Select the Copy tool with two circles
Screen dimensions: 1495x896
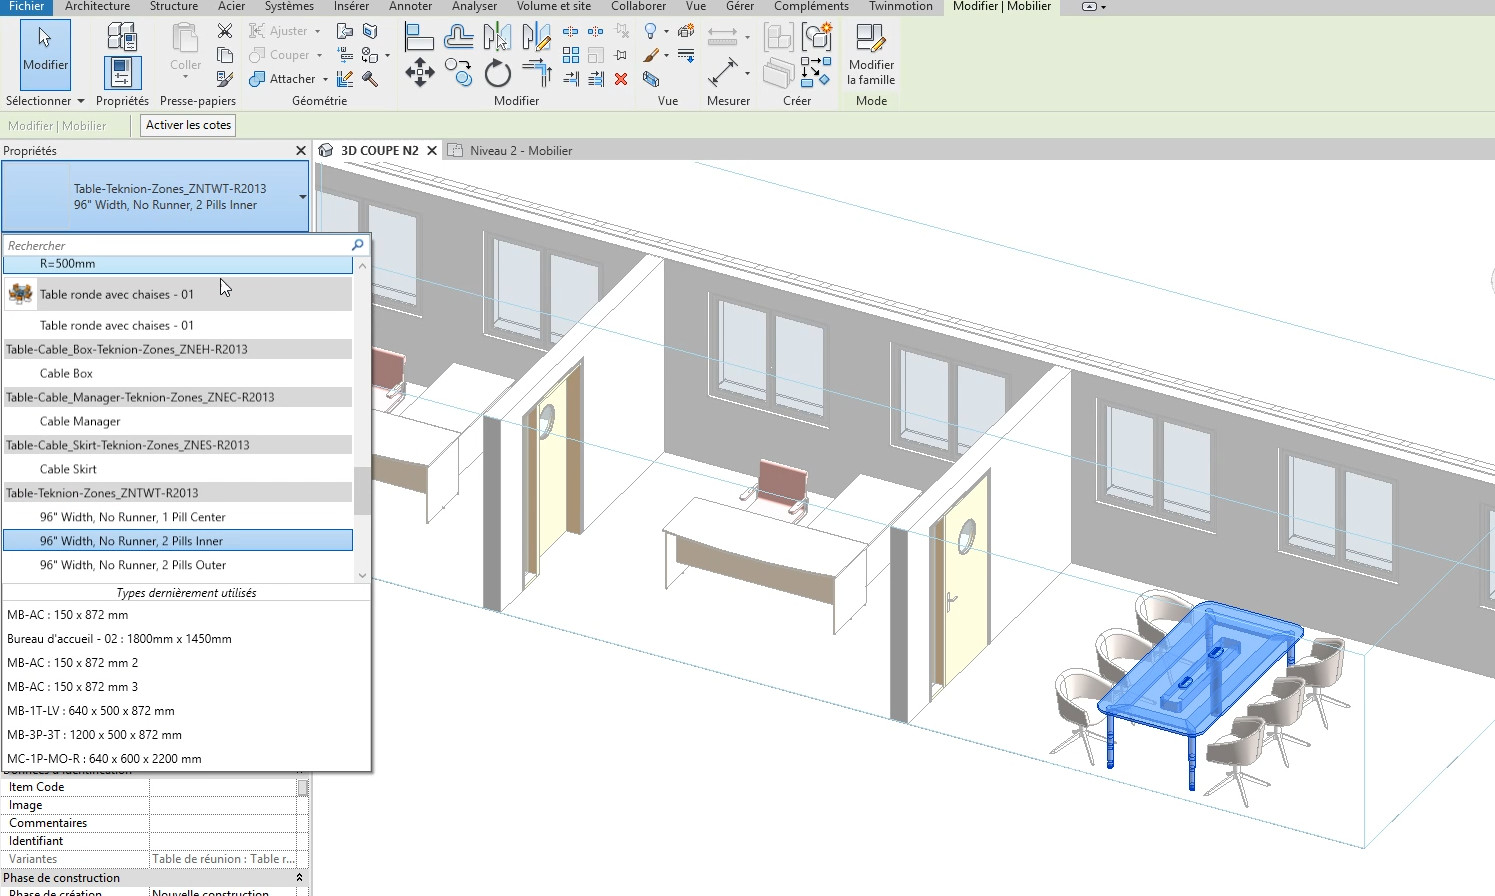point(458,72)
